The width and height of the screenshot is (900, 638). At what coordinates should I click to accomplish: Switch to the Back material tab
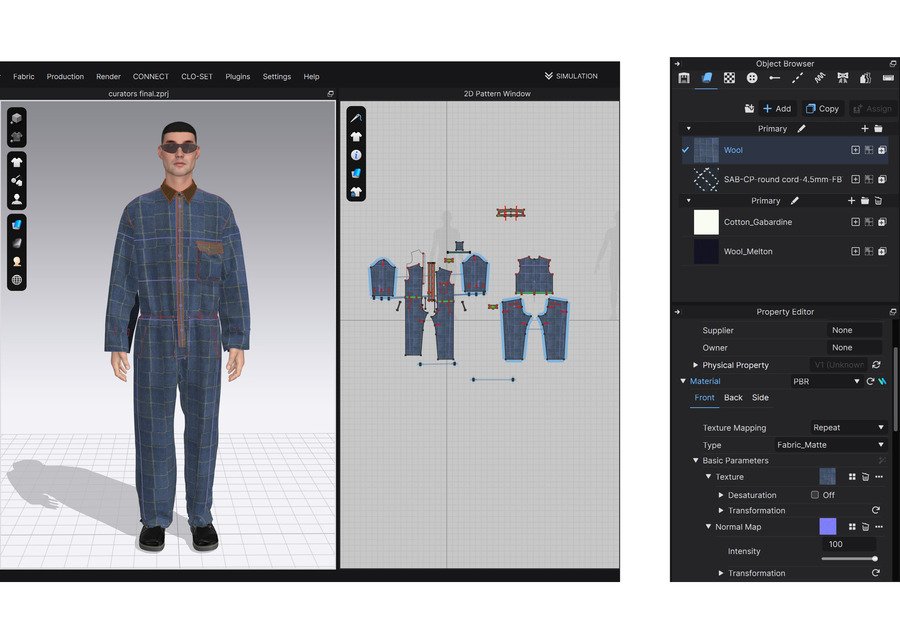[x=733, y=398]
